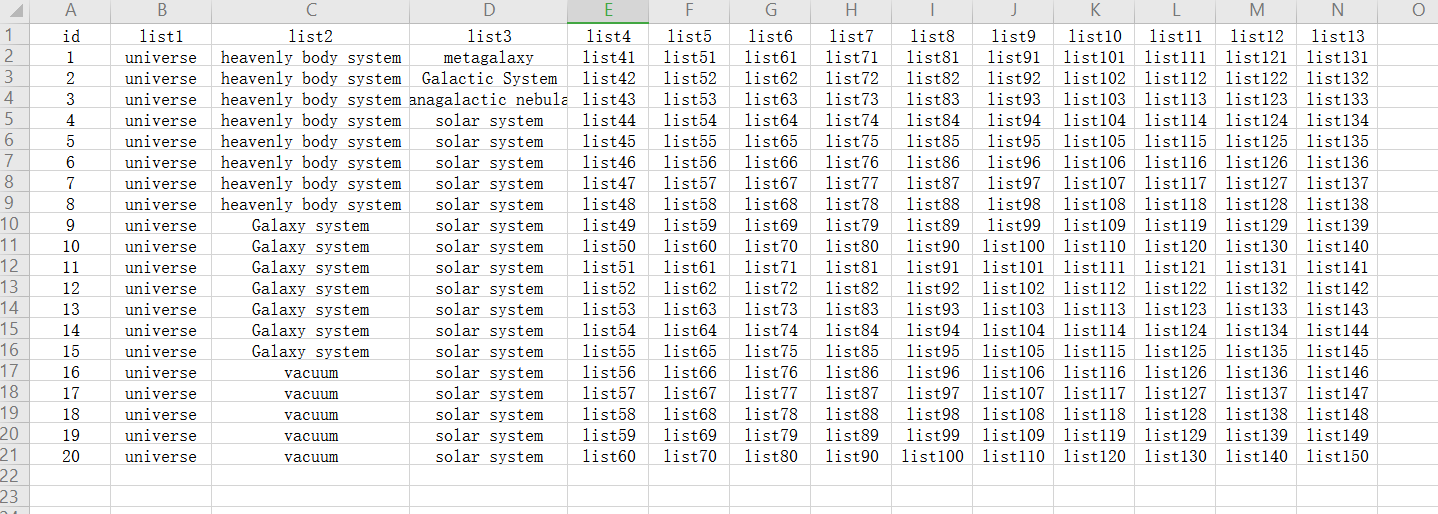Select row 17 header
This screenshot has height=514, width=1438.
tap(15, 372)
